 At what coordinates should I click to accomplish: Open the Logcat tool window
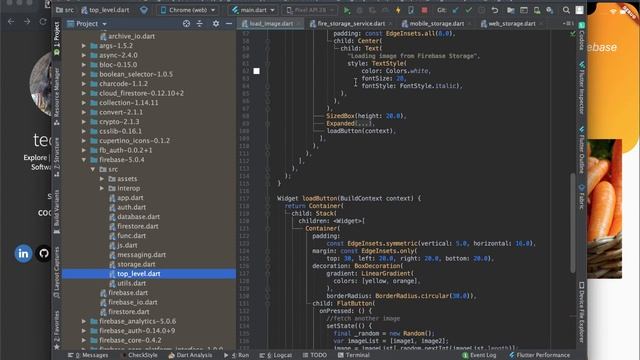(276, 355)
